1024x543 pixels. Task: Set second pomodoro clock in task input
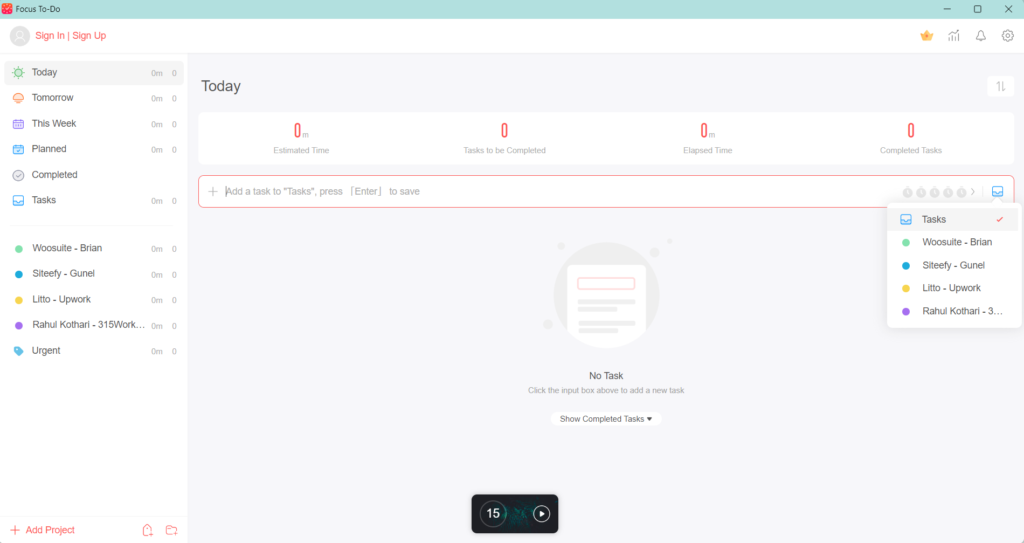921,192
